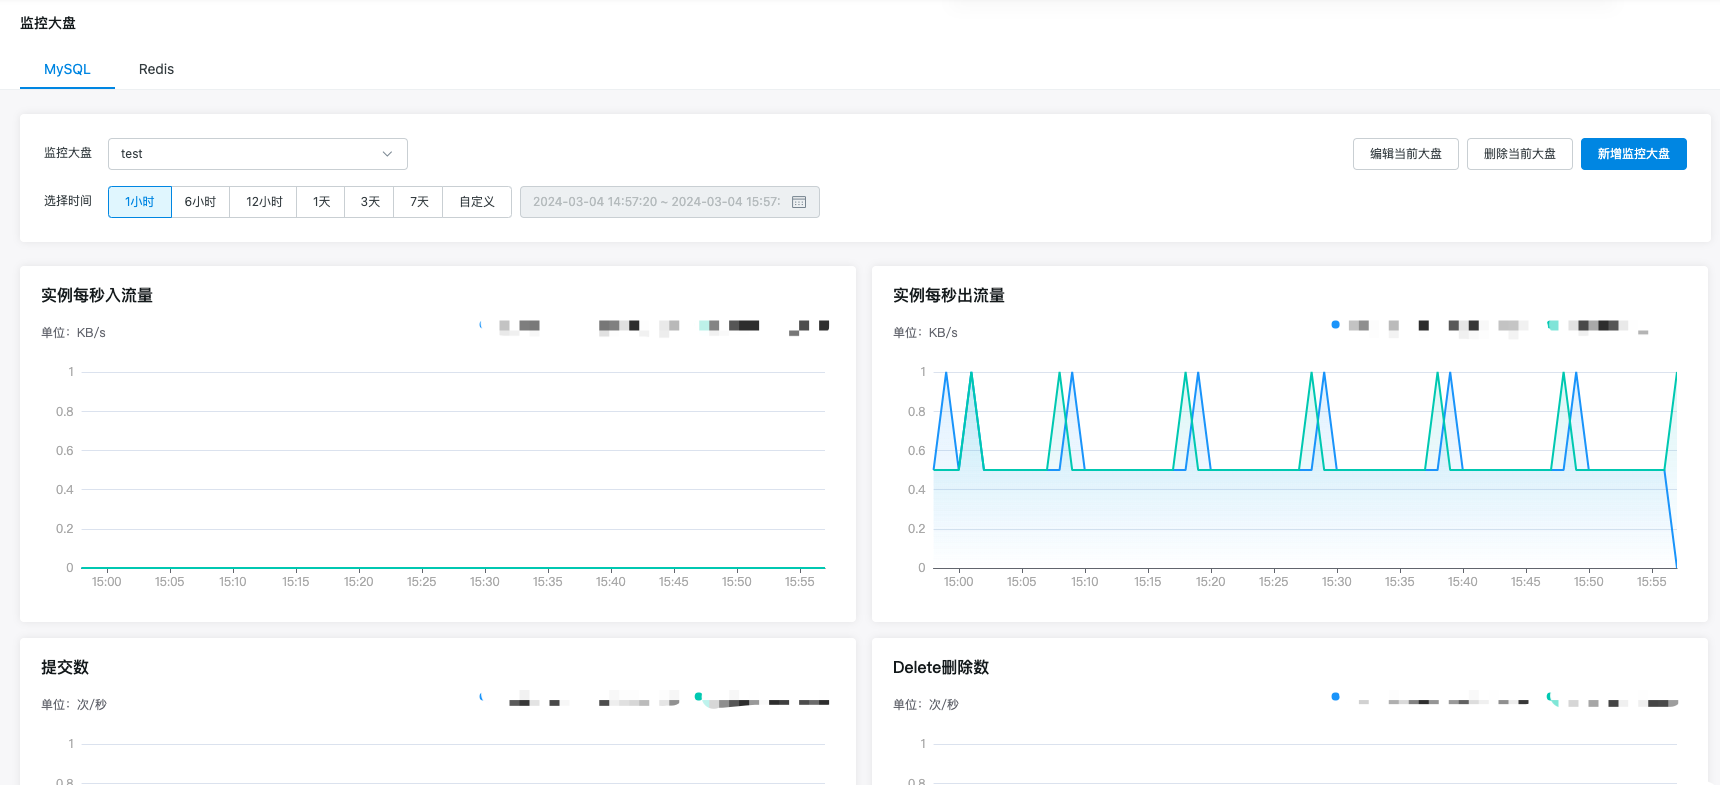Click green legend marker in 实例每秒出流量 chart
Image resolution: width=1720 pixels, height=785 pixels.
tap(1552, 325)
